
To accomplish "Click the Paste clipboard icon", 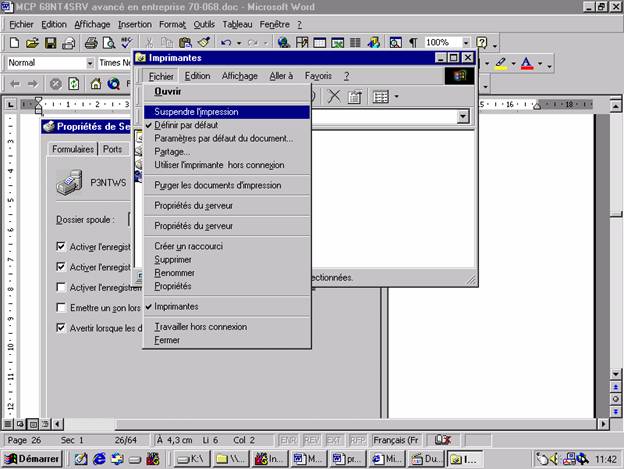I will click(185, 43).
